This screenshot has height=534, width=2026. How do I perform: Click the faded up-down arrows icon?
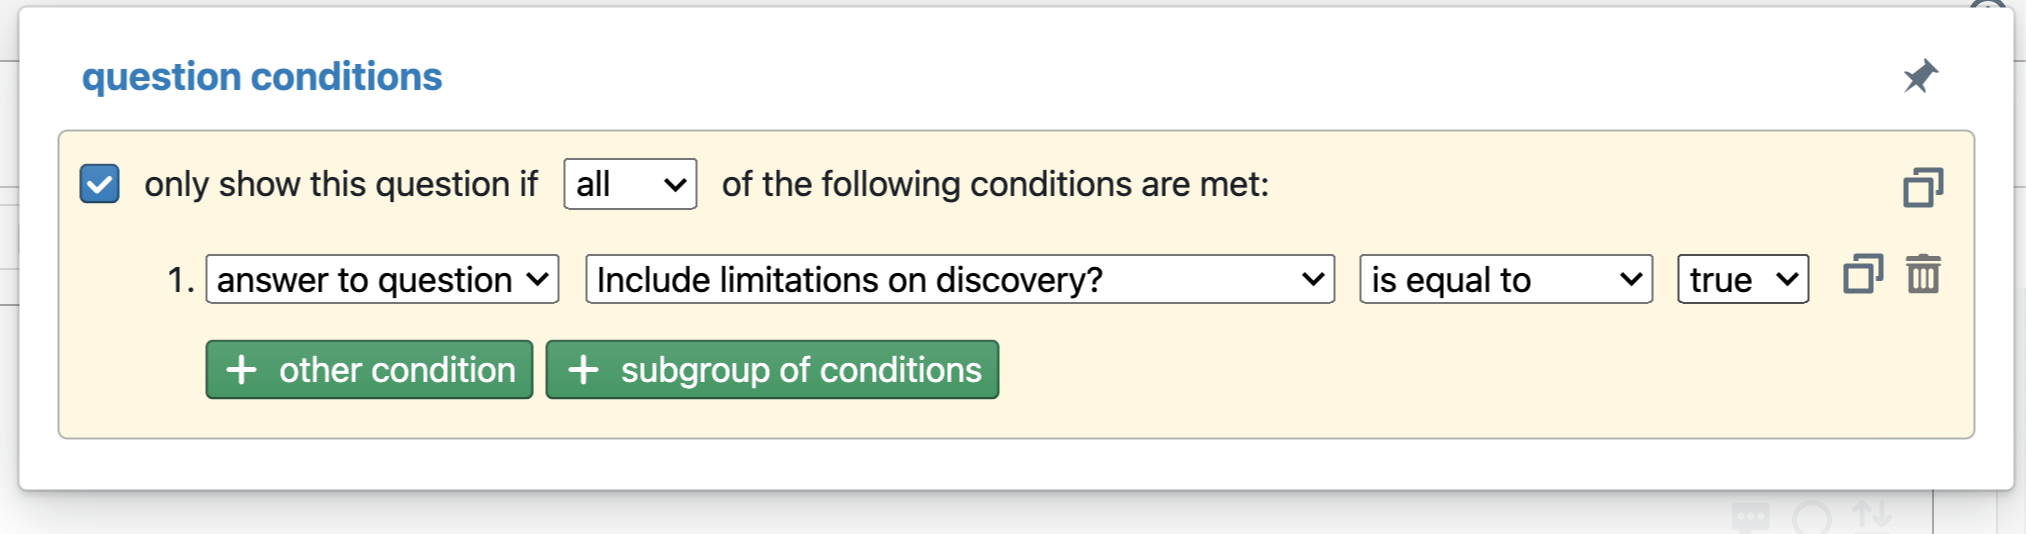click(1872, 515)
